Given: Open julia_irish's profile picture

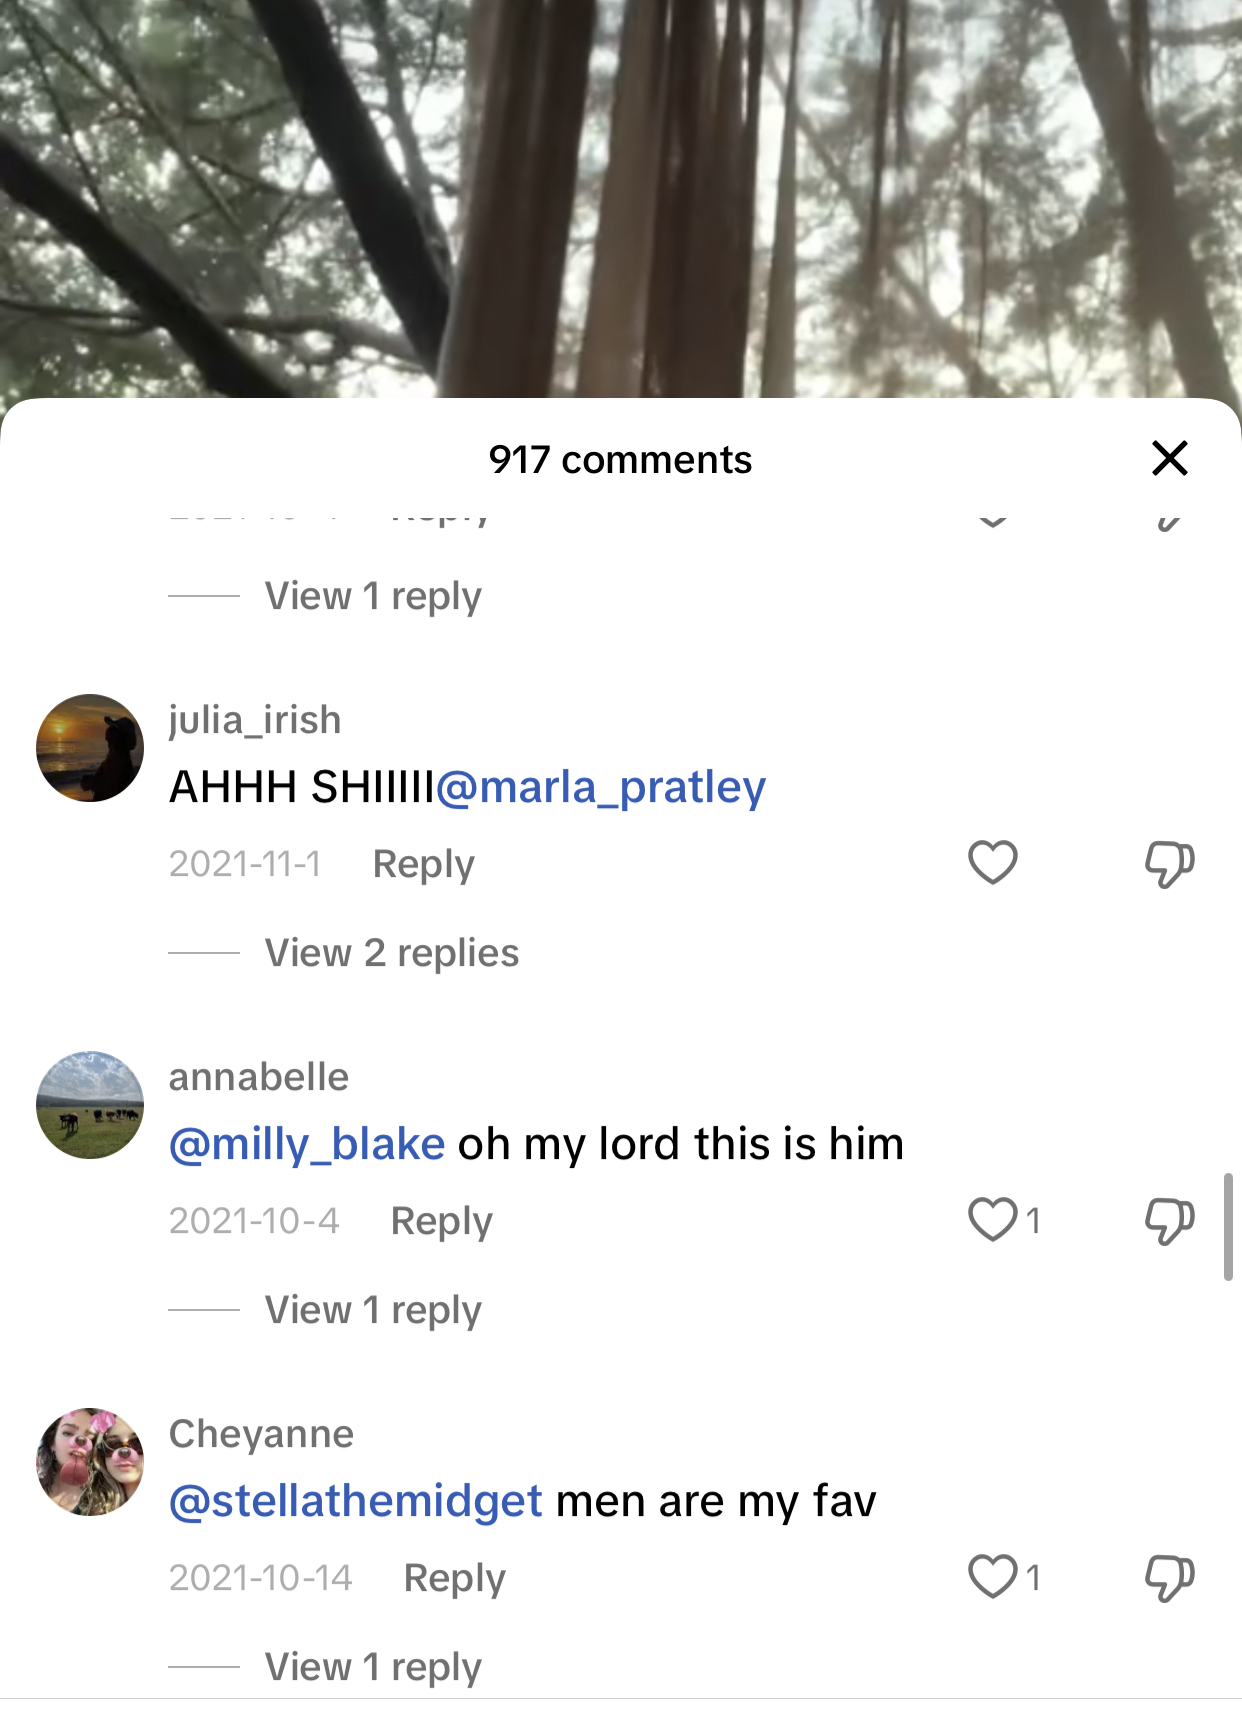Looking at the screenshot, I should click(90, 748).
